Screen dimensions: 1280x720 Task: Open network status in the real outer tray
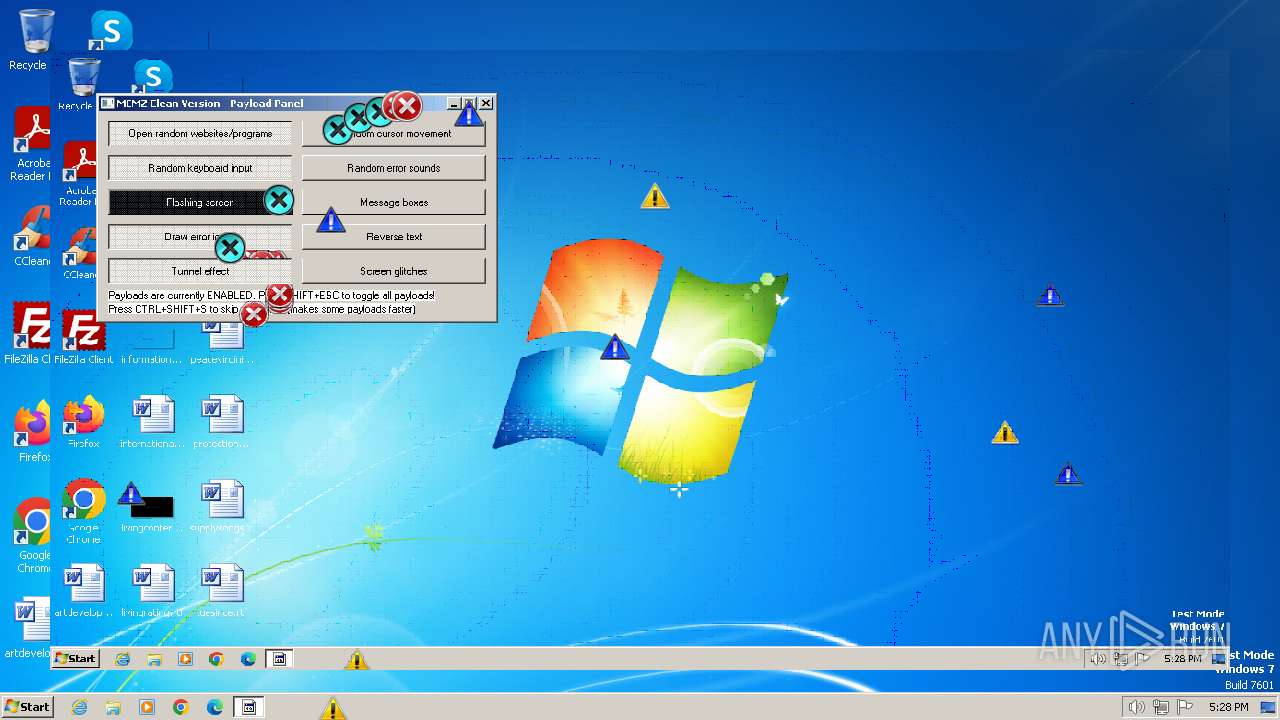tap(1162, 707)
